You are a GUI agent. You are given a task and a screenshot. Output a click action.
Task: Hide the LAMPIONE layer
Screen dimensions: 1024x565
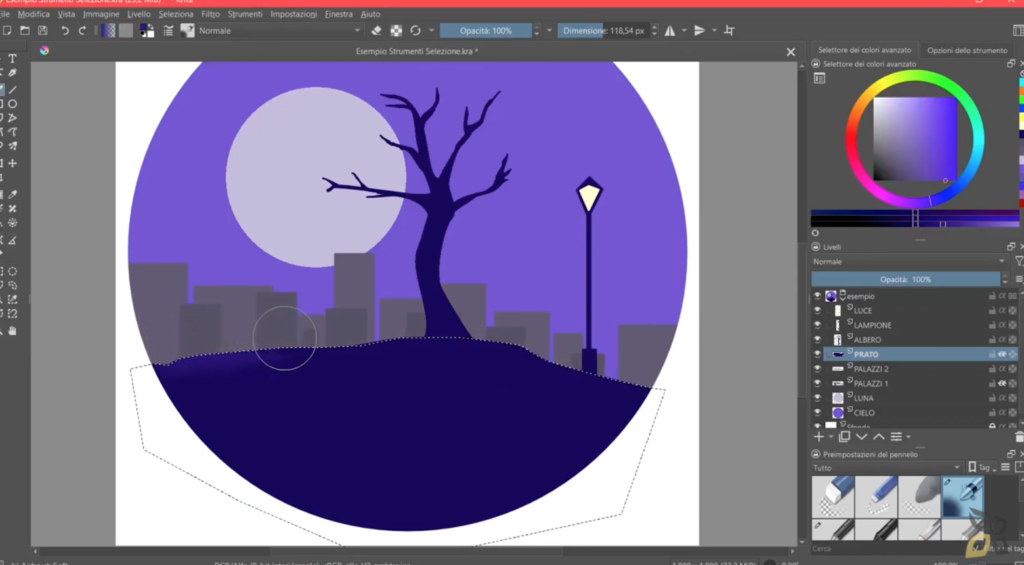(x=817, y=325)
